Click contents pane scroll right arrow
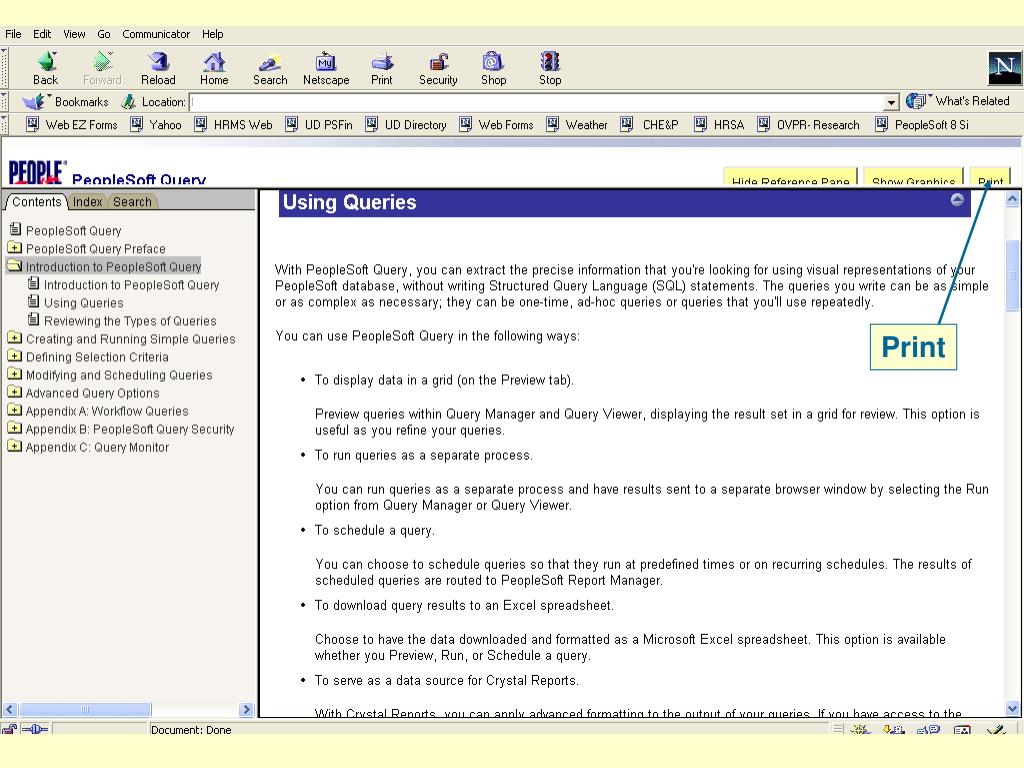This screenshot has height=768, width=1024. click(246, 709)
